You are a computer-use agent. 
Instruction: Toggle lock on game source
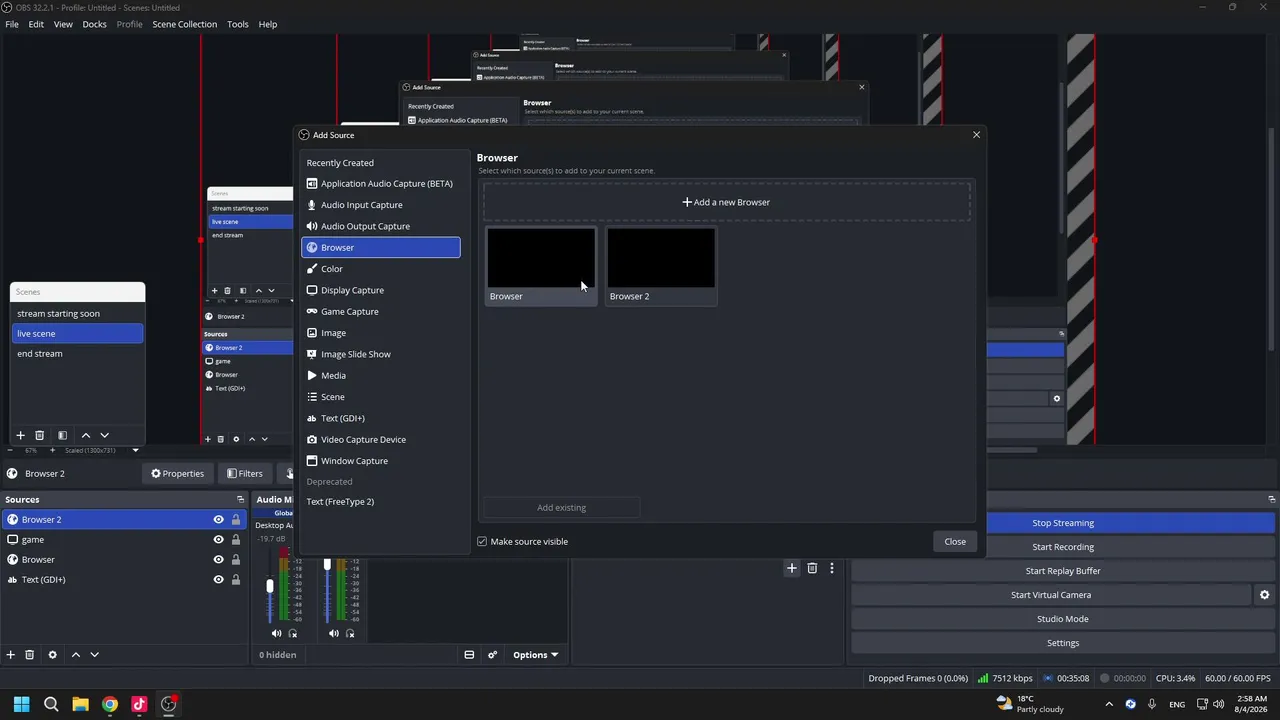coord(236,540)
